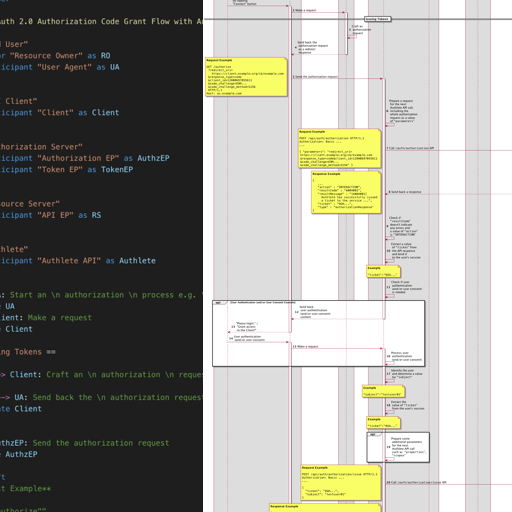Image resolution: width=512 pixels, height=512 pixels.
Task: Select the 'uthorize""' code line at bottom
Action: (23, 509)
